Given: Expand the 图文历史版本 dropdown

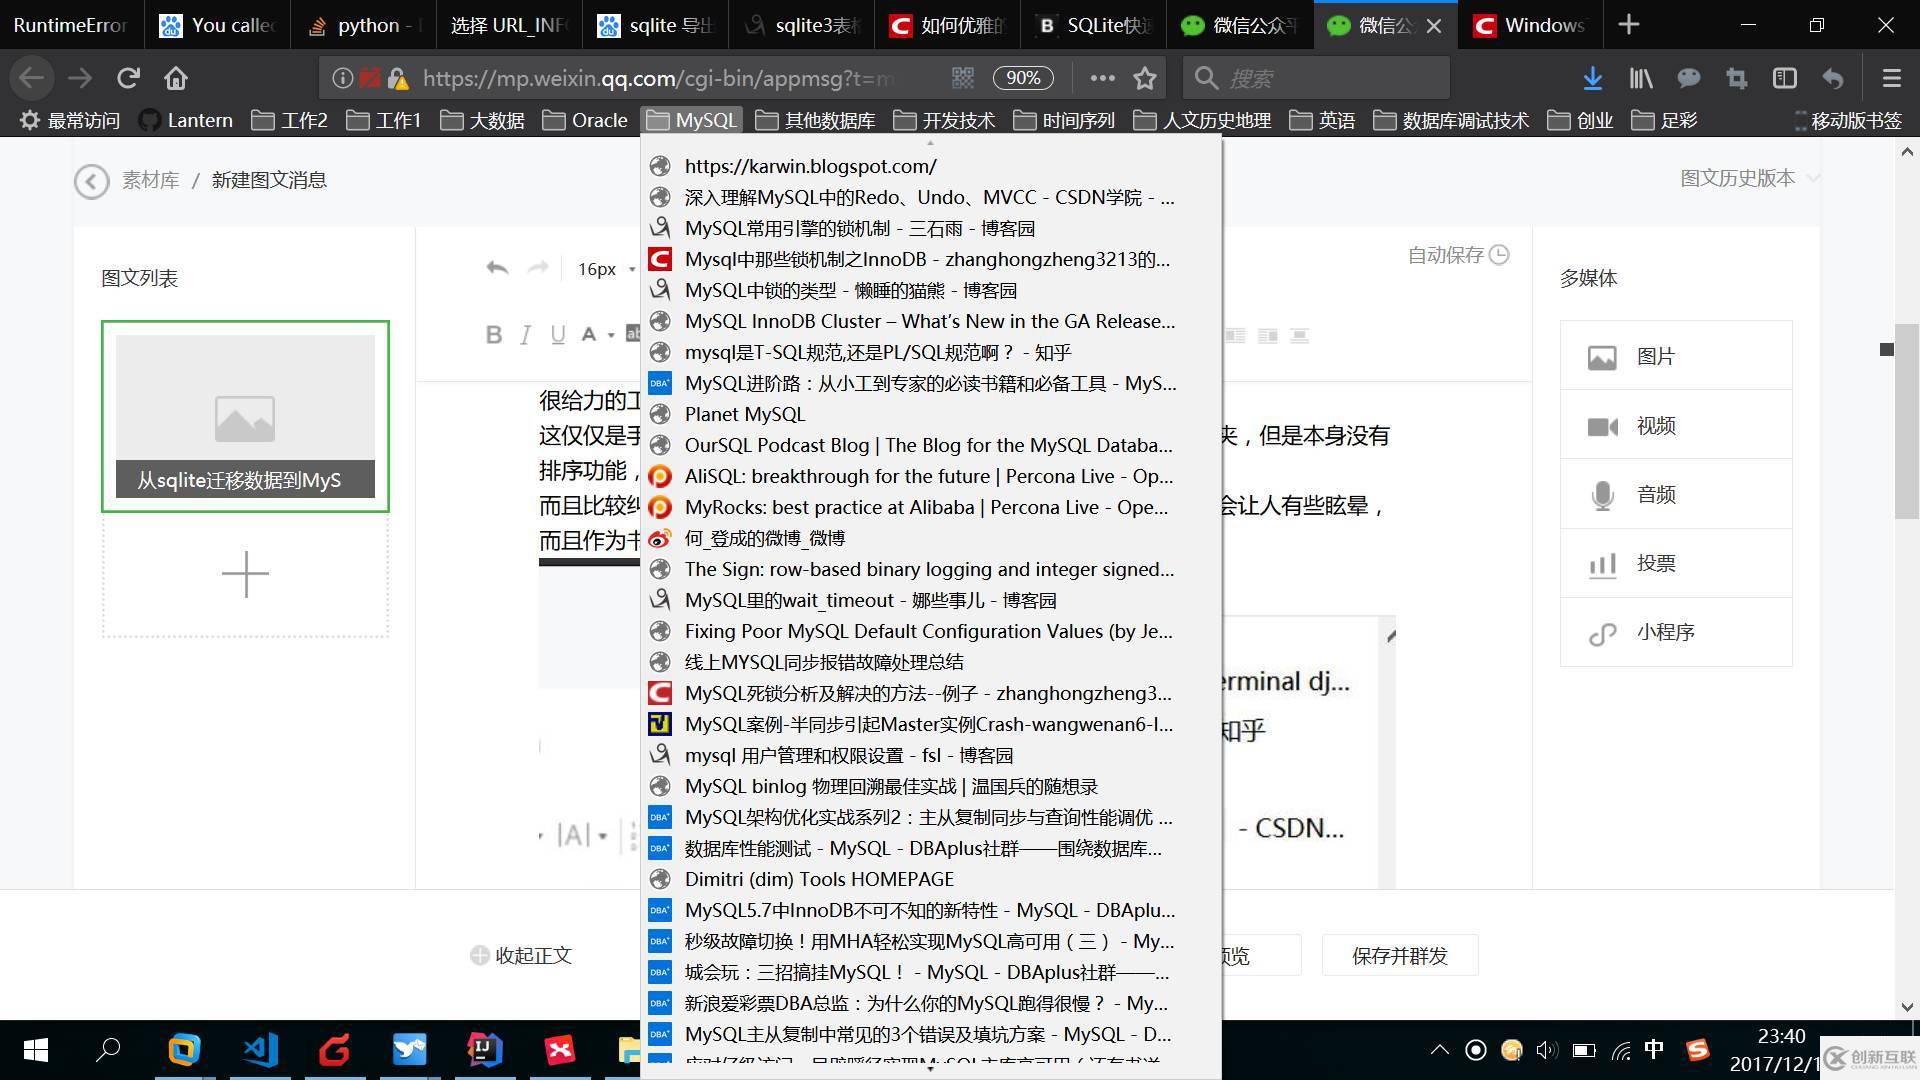Looking at the screenshot, I should pyautogui.click(x=1749, y=178).
